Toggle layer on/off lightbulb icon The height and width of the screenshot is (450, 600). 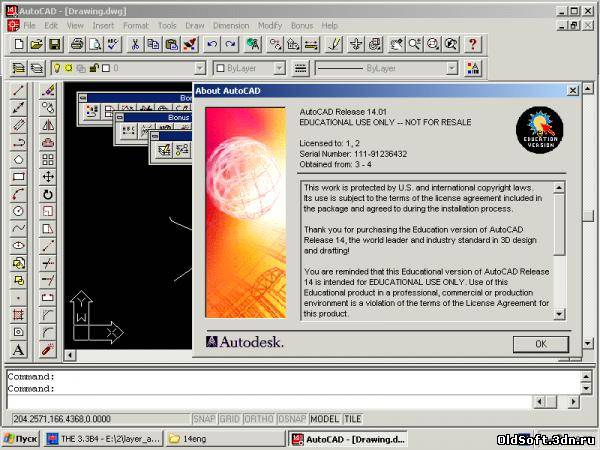(57, 68)
